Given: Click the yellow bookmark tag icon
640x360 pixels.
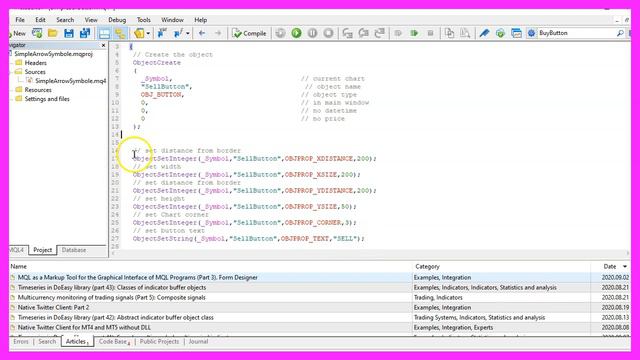Looking at the screenshot, I should pyautogui.click(x=139, y=33).
